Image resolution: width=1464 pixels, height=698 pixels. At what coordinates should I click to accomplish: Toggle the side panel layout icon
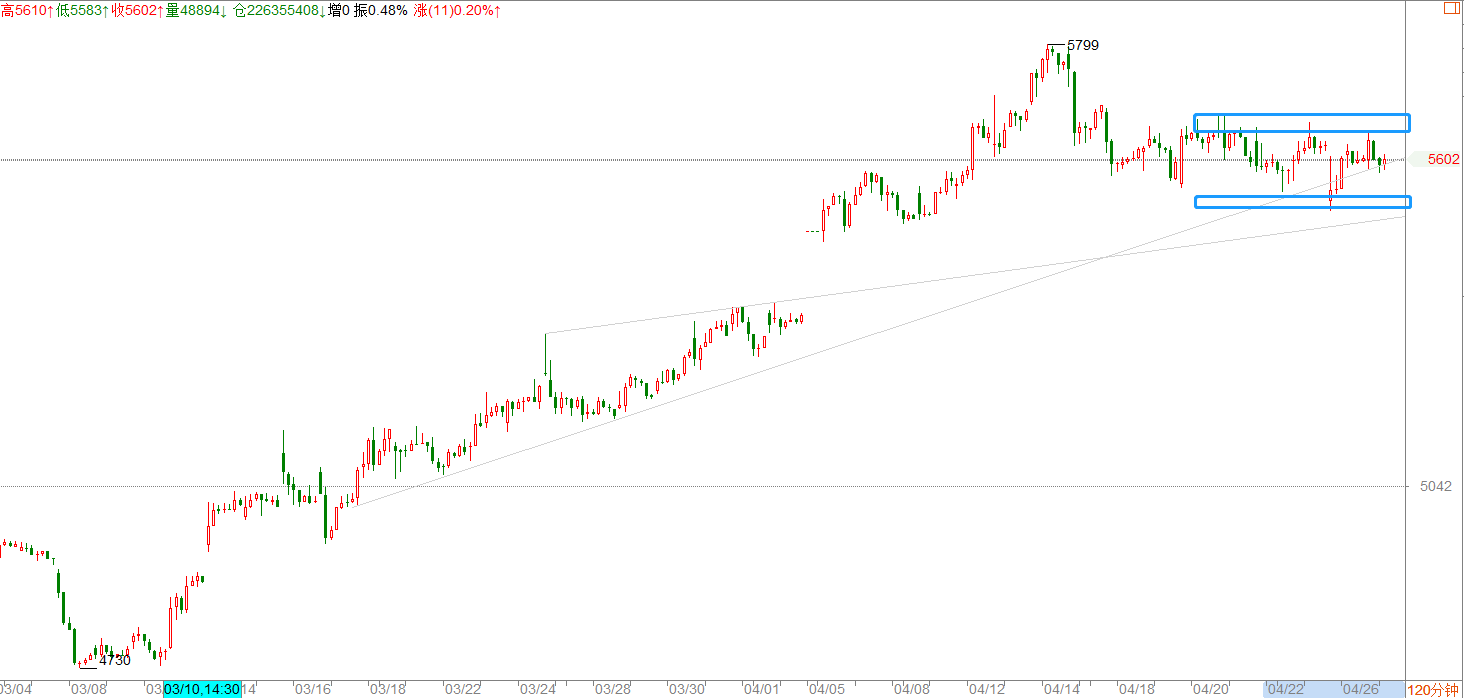click(1451, 8)
